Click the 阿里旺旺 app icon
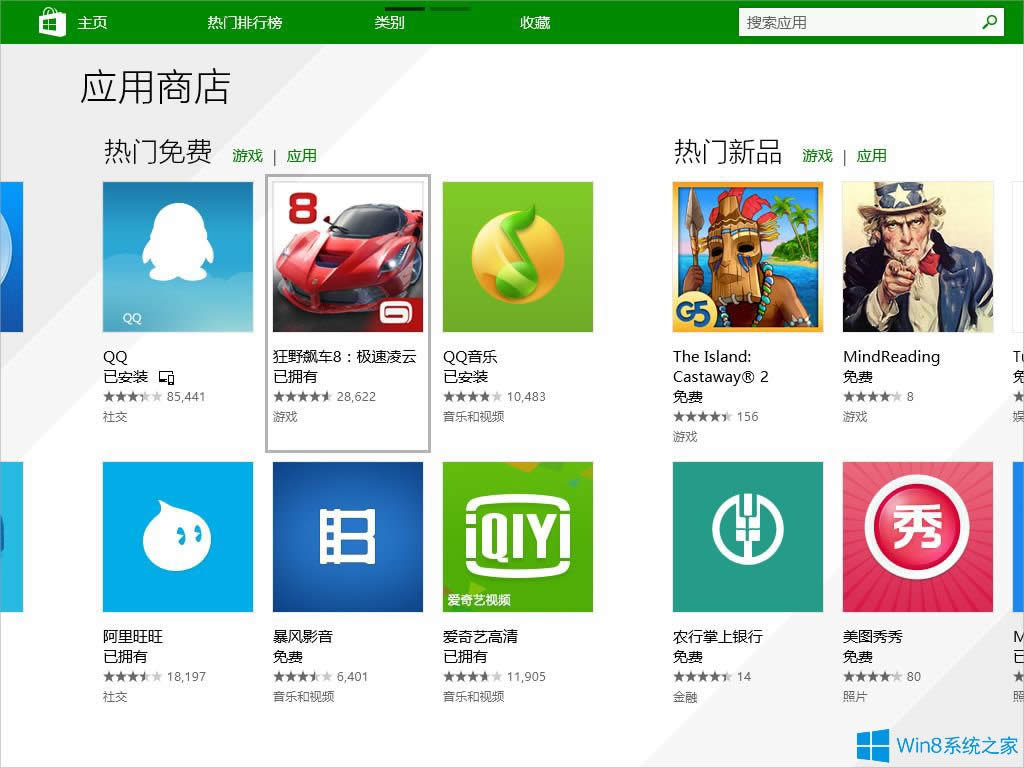This screenshot has height=768, width=1024. click(177, 536)
